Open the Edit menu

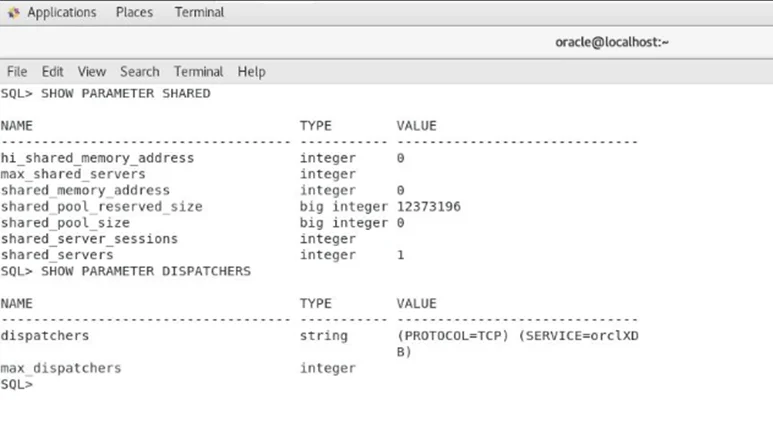coord(52,72)
